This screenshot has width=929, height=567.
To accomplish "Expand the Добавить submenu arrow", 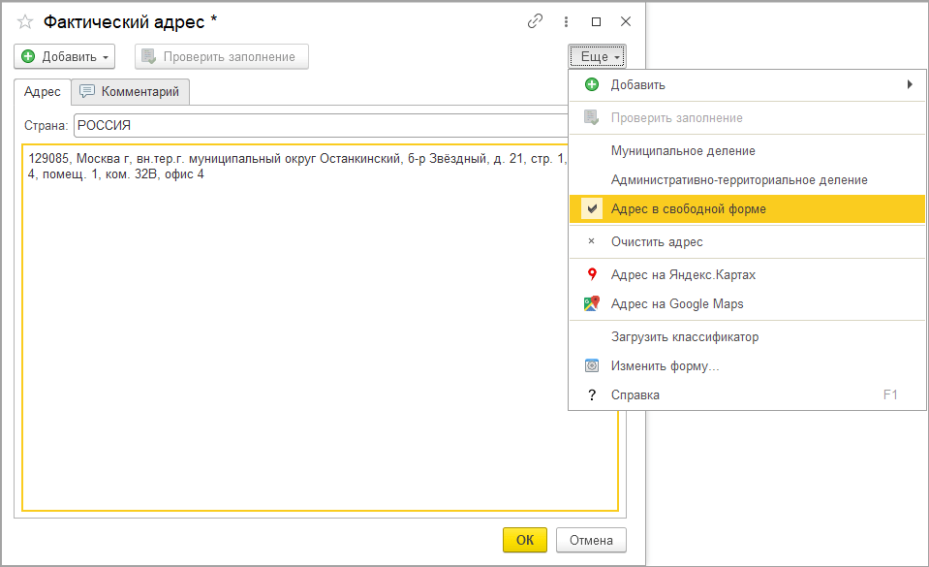I will coord(910,85).
